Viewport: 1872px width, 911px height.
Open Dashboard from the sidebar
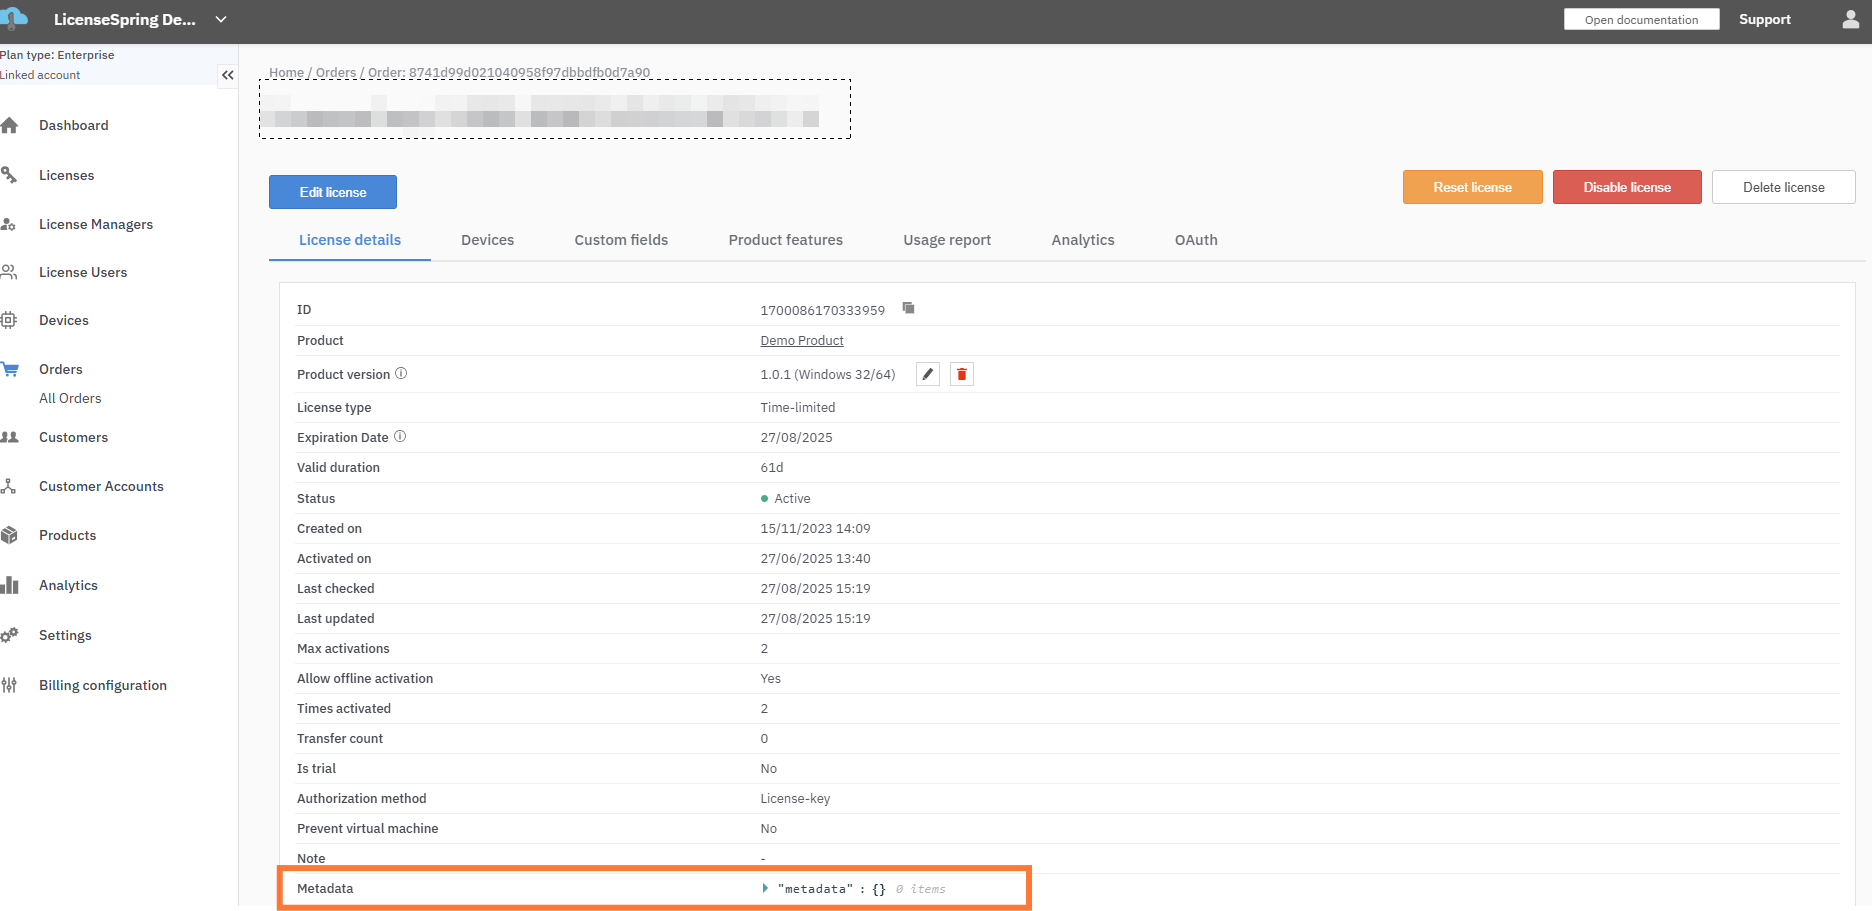tap(73, 125)
